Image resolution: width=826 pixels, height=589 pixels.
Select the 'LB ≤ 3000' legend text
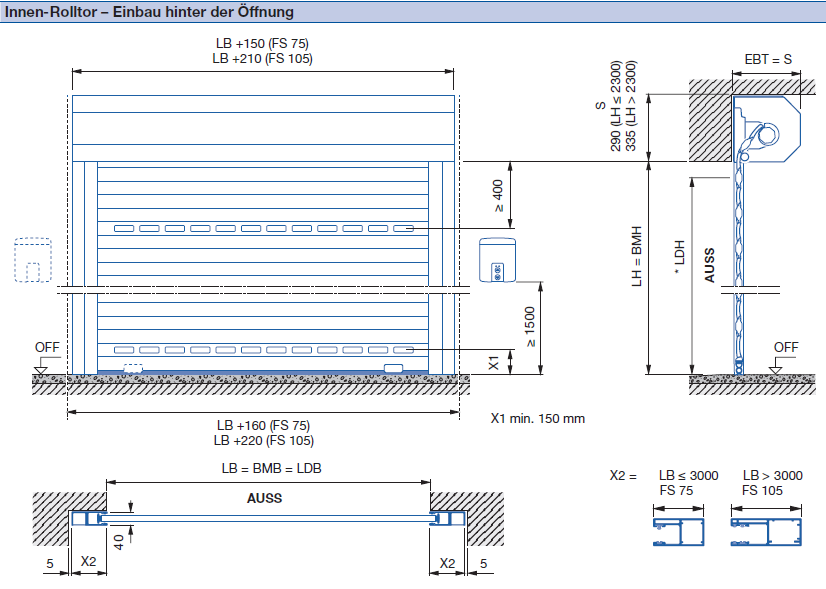click(689, 476)
